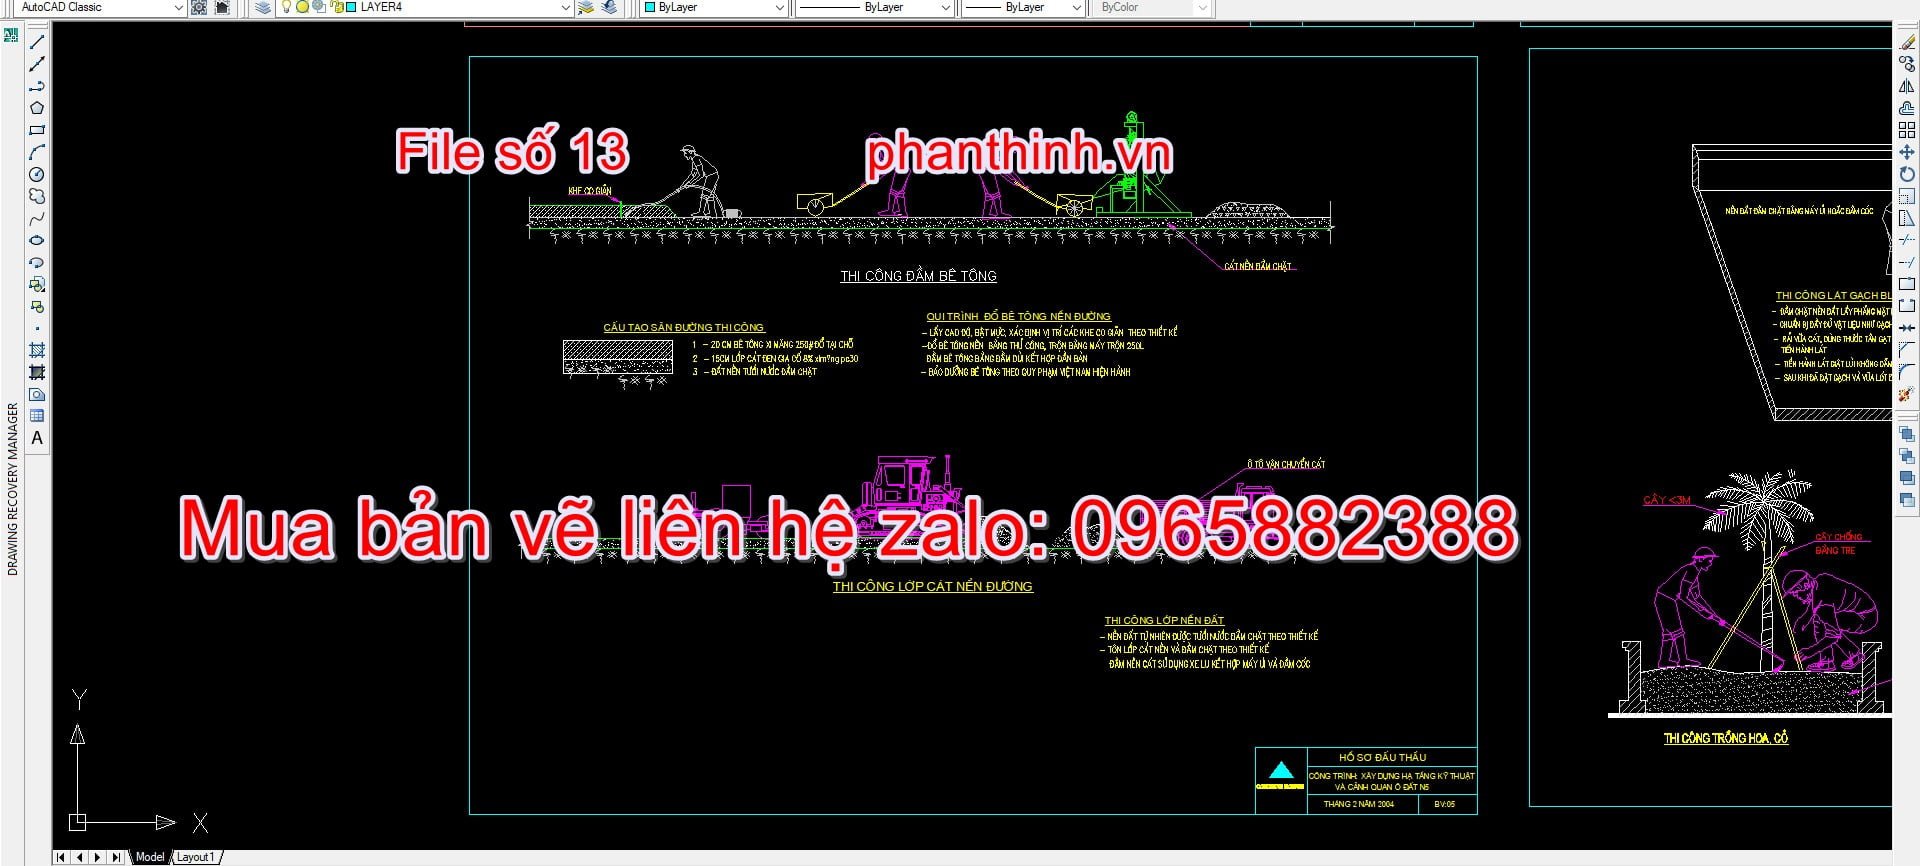Switch to the Model tab

click(x=150, y=857)
